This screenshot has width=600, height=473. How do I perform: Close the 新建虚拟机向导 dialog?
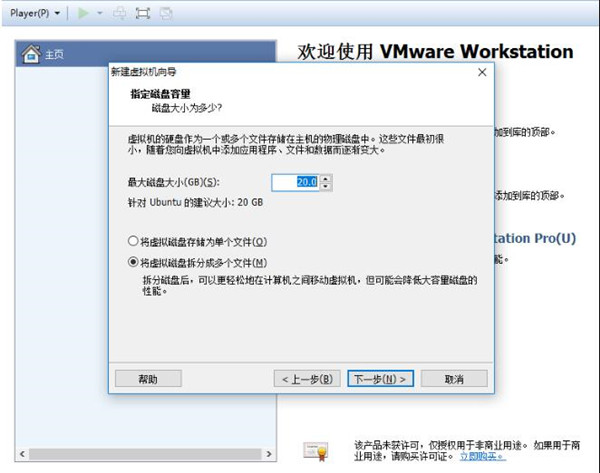[482, 72]
